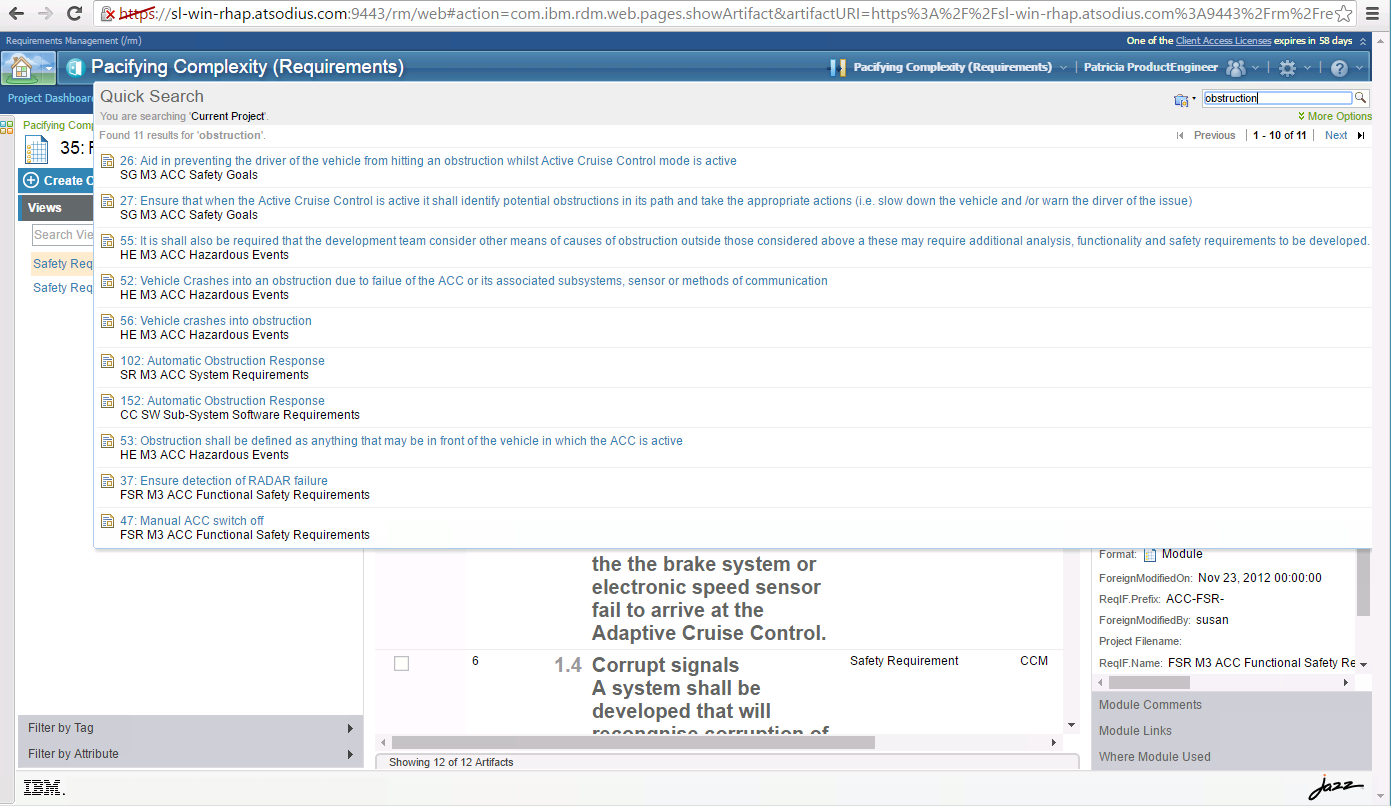Open result 27 Ensure Active Cruise Control
This screenshot has width=1391, height=806.
(x=656, y=201)
